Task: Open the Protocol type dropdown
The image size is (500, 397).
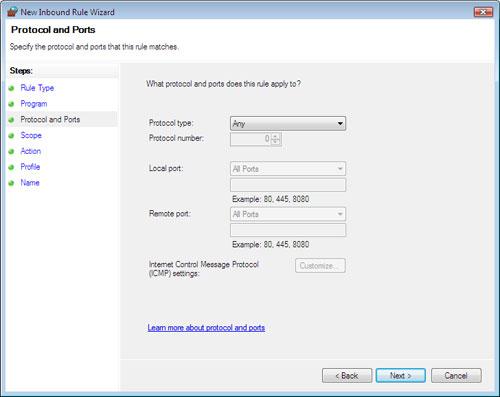Action: point(288,123)
